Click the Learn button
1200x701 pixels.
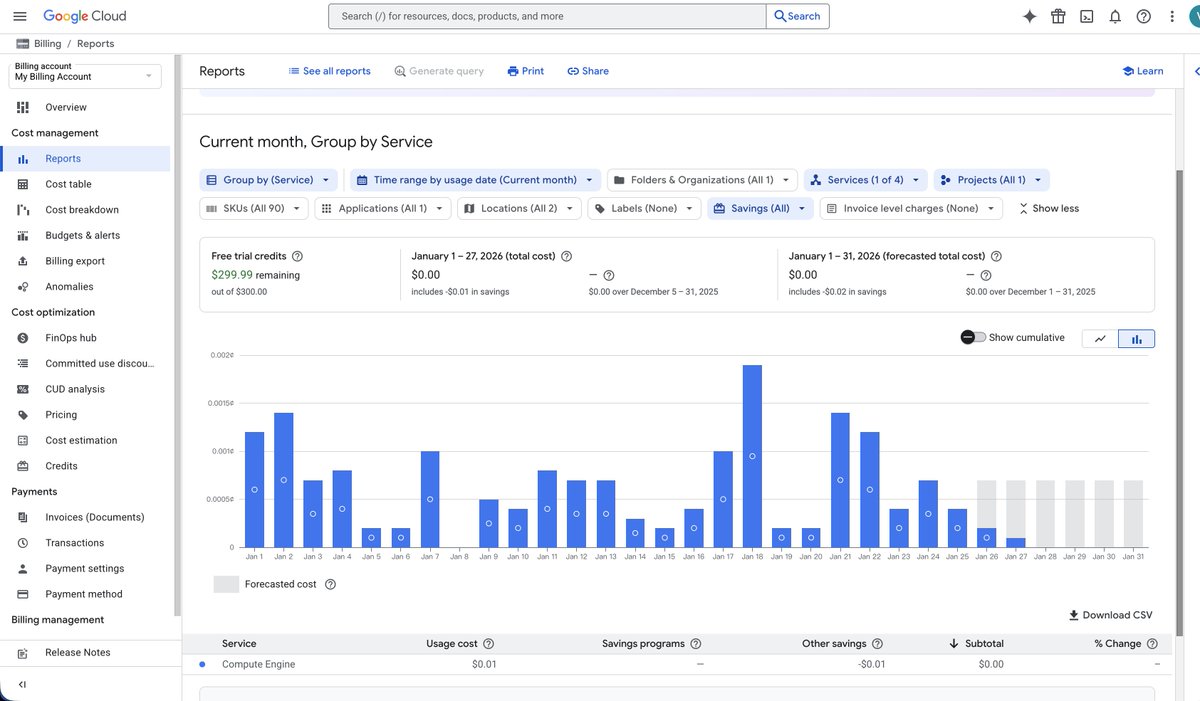pos(1142,71)
